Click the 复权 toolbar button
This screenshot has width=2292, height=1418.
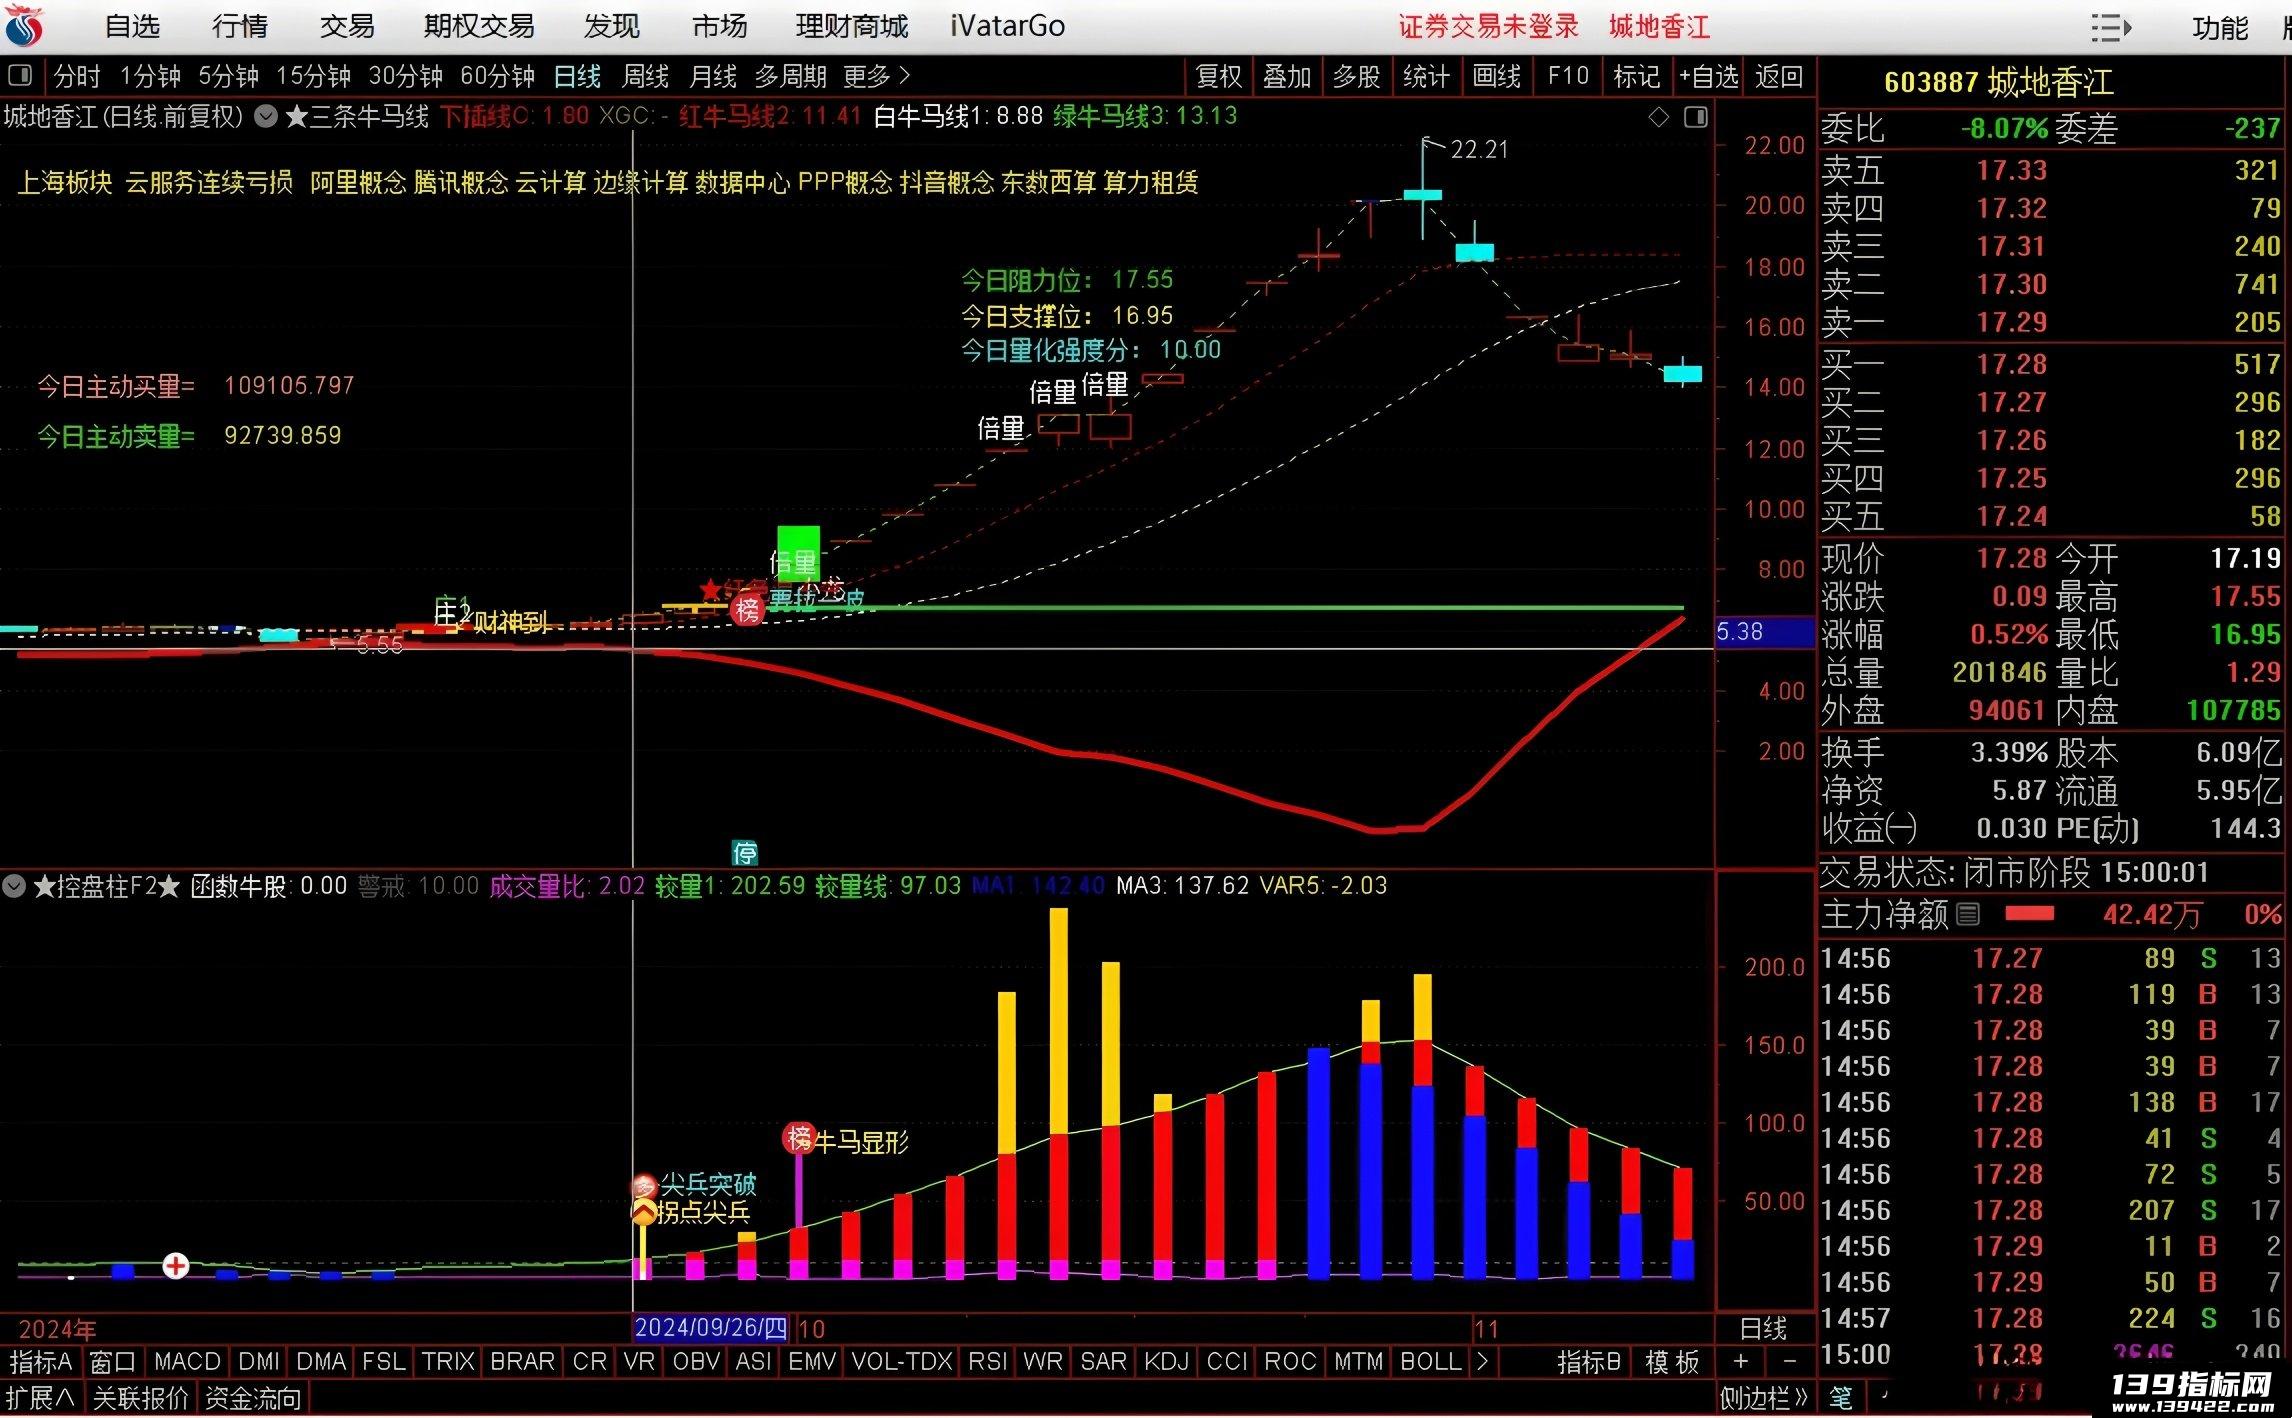pyautogui.click(x=1219, y=76)
